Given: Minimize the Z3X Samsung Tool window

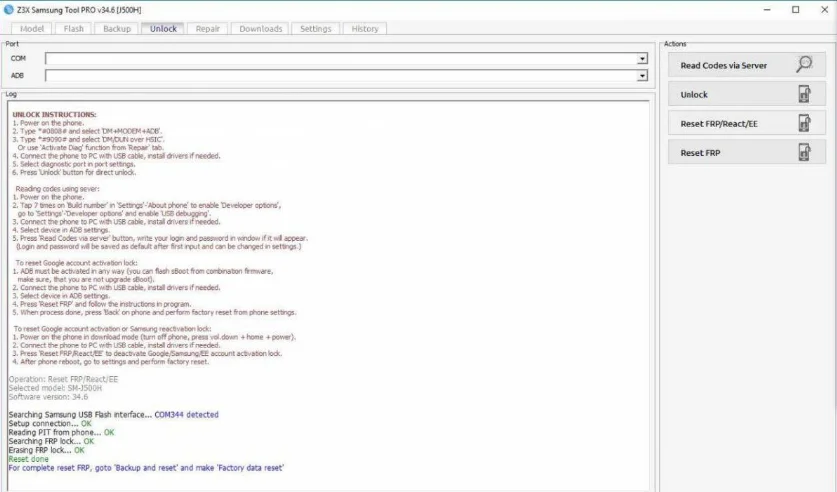Looking at the screenshot, I should (767, 10).
